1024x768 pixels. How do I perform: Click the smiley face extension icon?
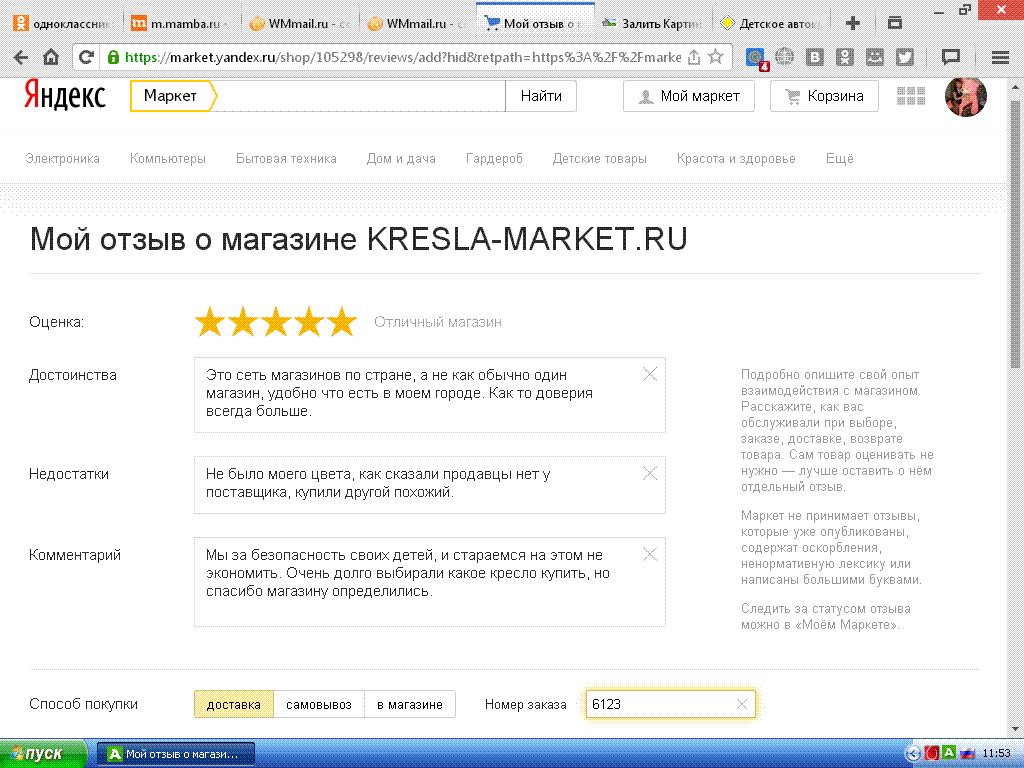coord(874,57)
